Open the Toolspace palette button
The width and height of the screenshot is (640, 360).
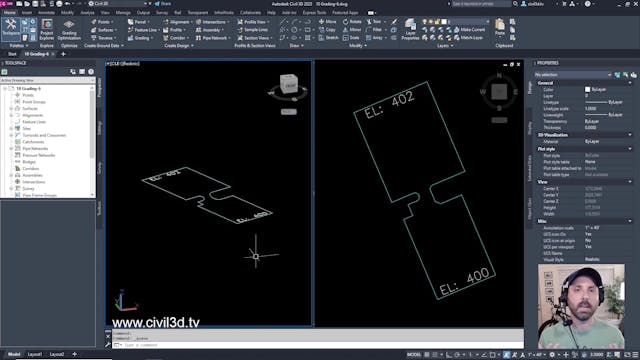coord(11,29)
